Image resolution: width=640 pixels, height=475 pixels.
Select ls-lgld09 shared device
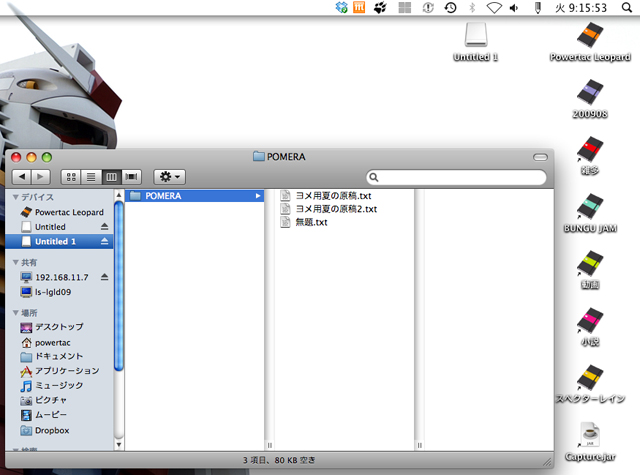click(59, 292)
